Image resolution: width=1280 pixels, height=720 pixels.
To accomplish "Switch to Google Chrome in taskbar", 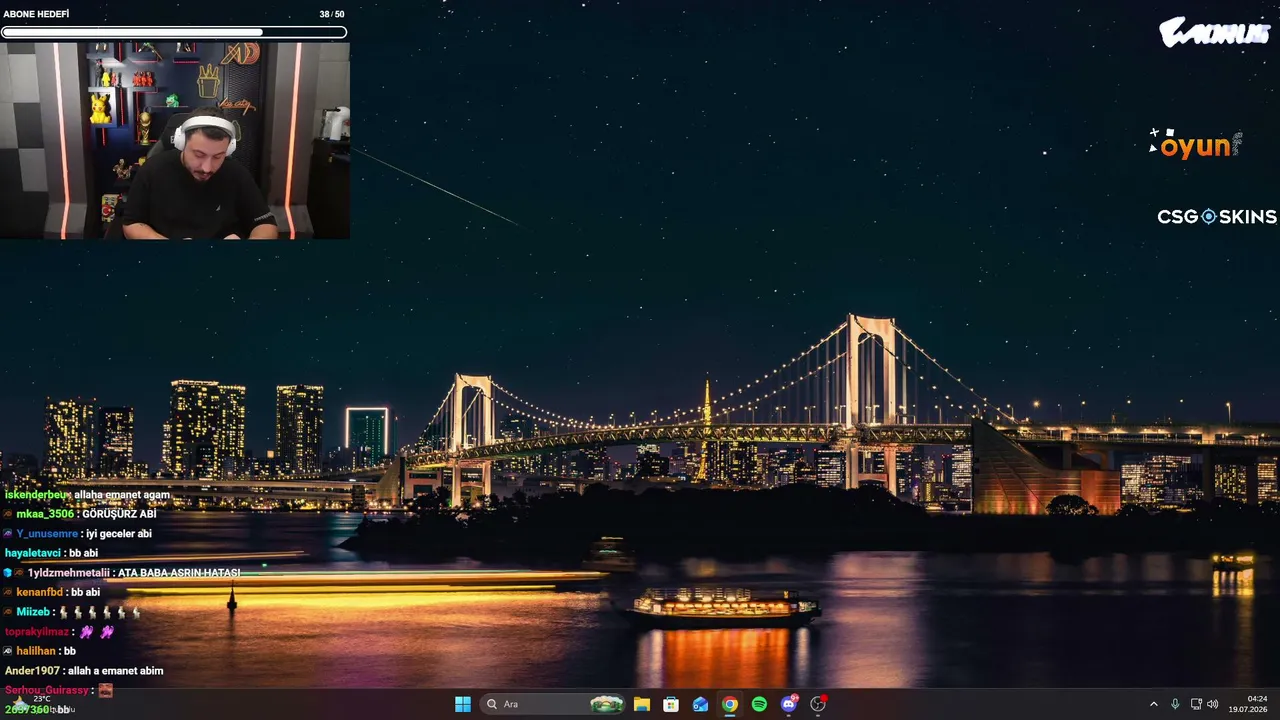I will pos(730,704).
